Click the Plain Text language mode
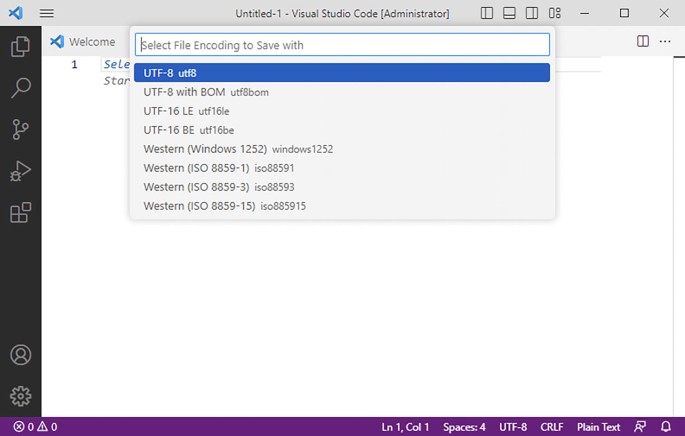The image size is (685, 436). tap(598, 427)
